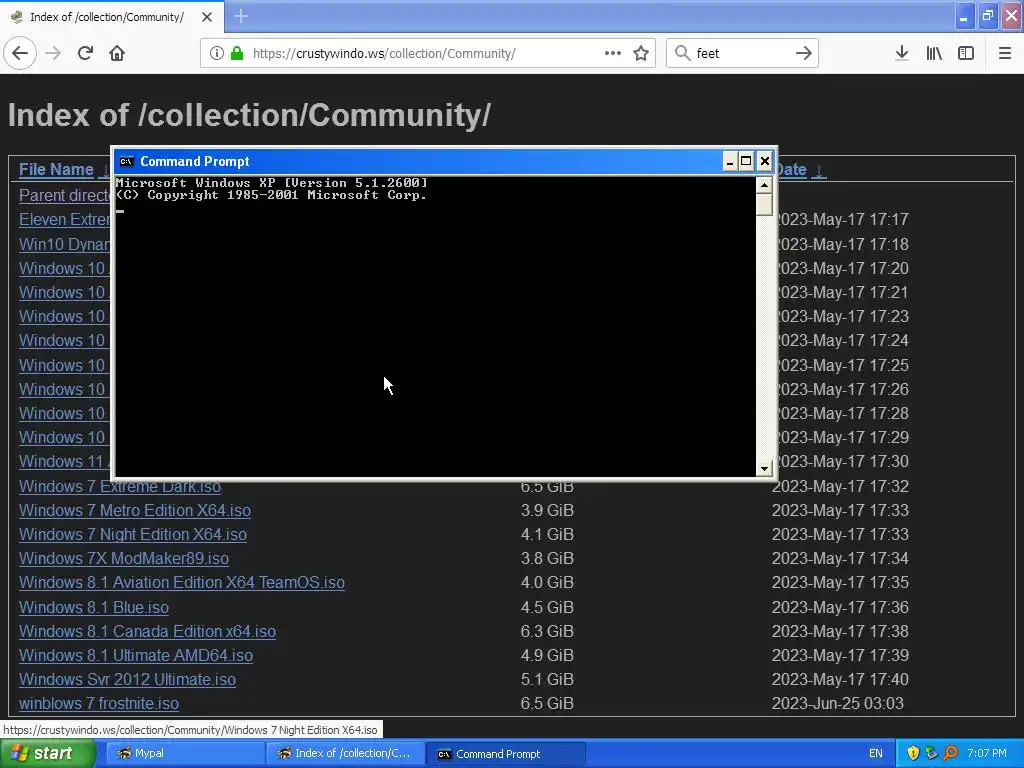The image size is (1024, 768).
Task: Click the search field containing feet
Action: [741, 53]
